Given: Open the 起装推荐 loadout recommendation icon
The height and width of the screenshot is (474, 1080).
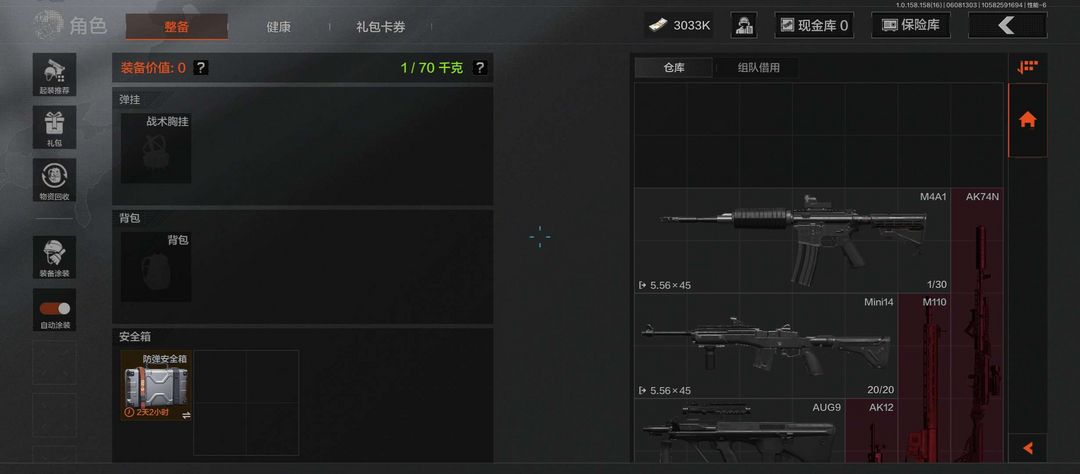Looking at the screenshot, I should (54, 75).
